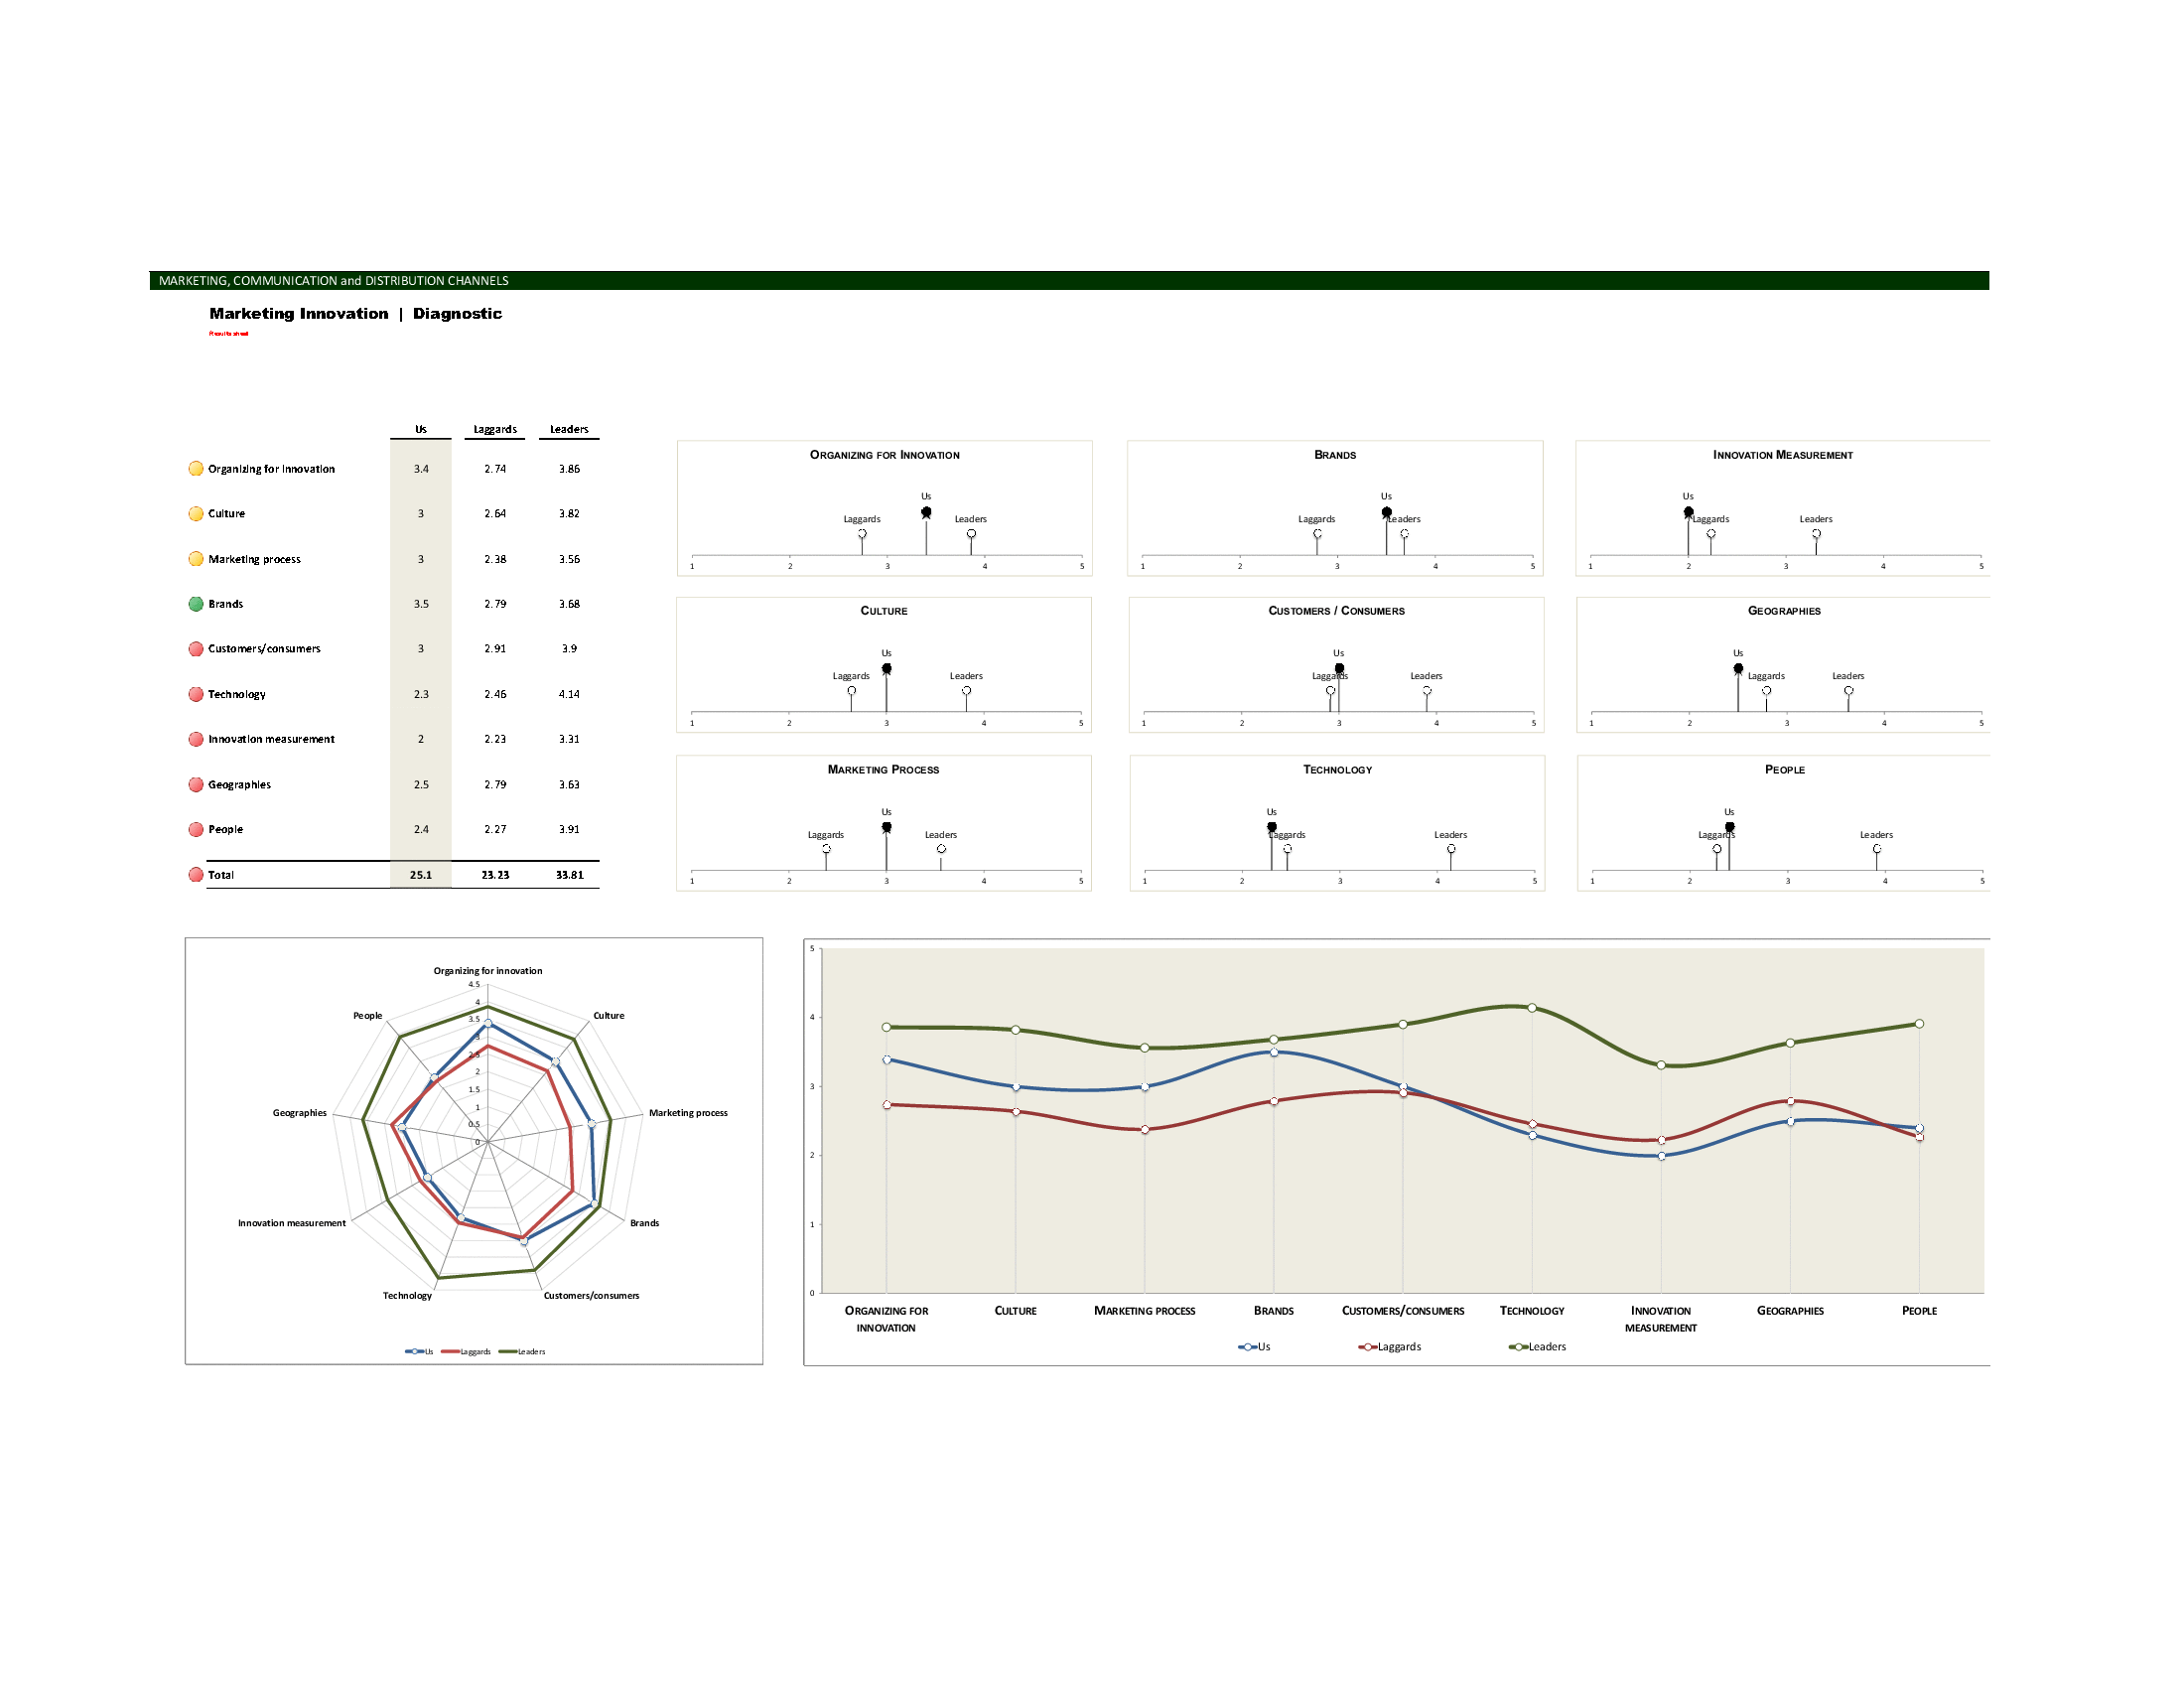Image resolution: width=2184 pixels, height=1688 pixels.
Task: Click the green header banner text
Action: (x=334, y=281)
